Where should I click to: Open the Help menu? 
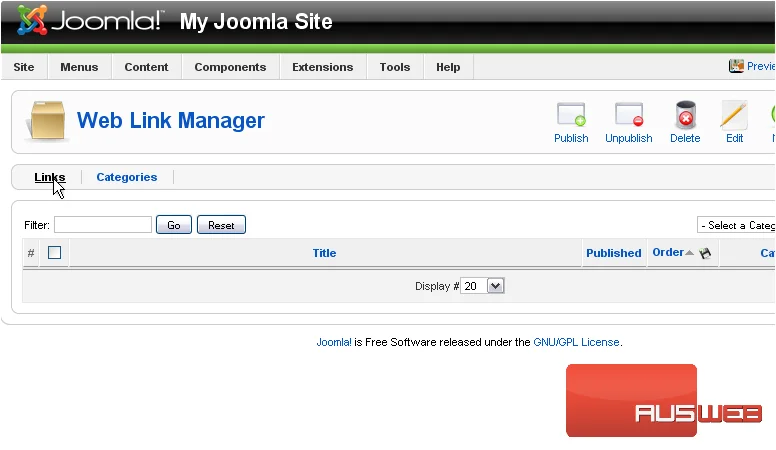[x=448, y=67]
